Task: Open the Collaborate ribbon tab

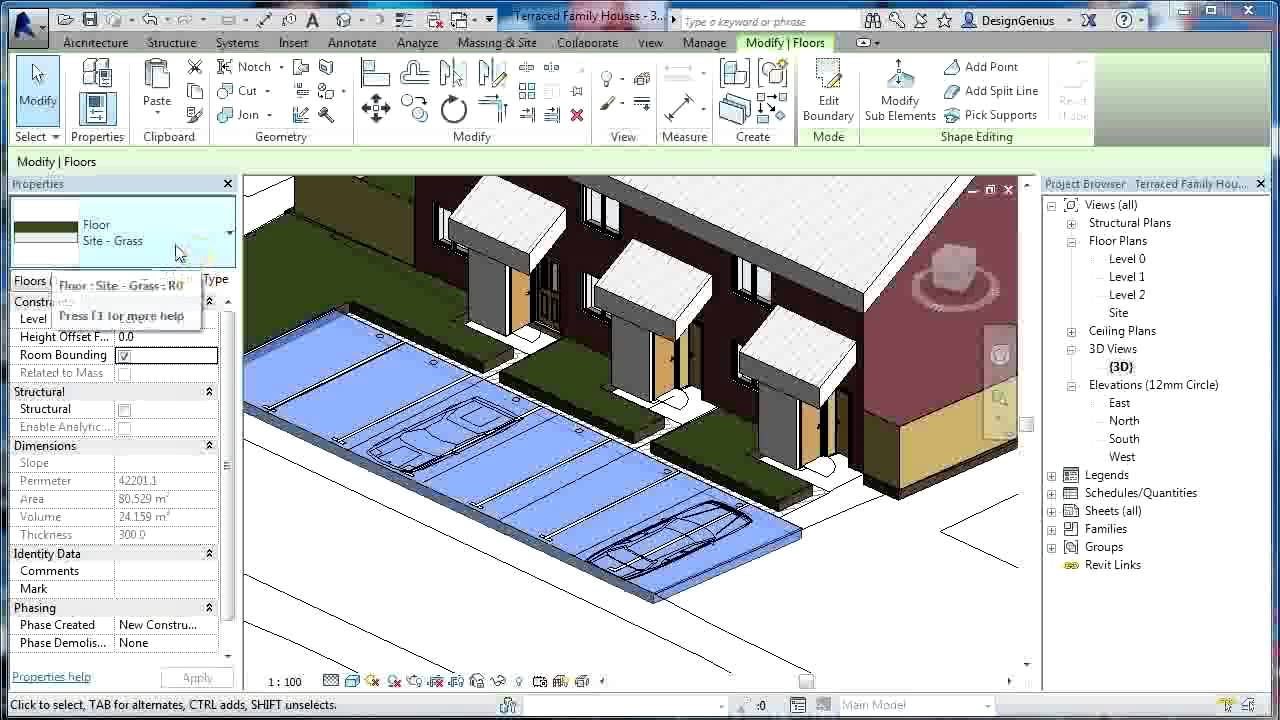Action: [x=587, y=43]
